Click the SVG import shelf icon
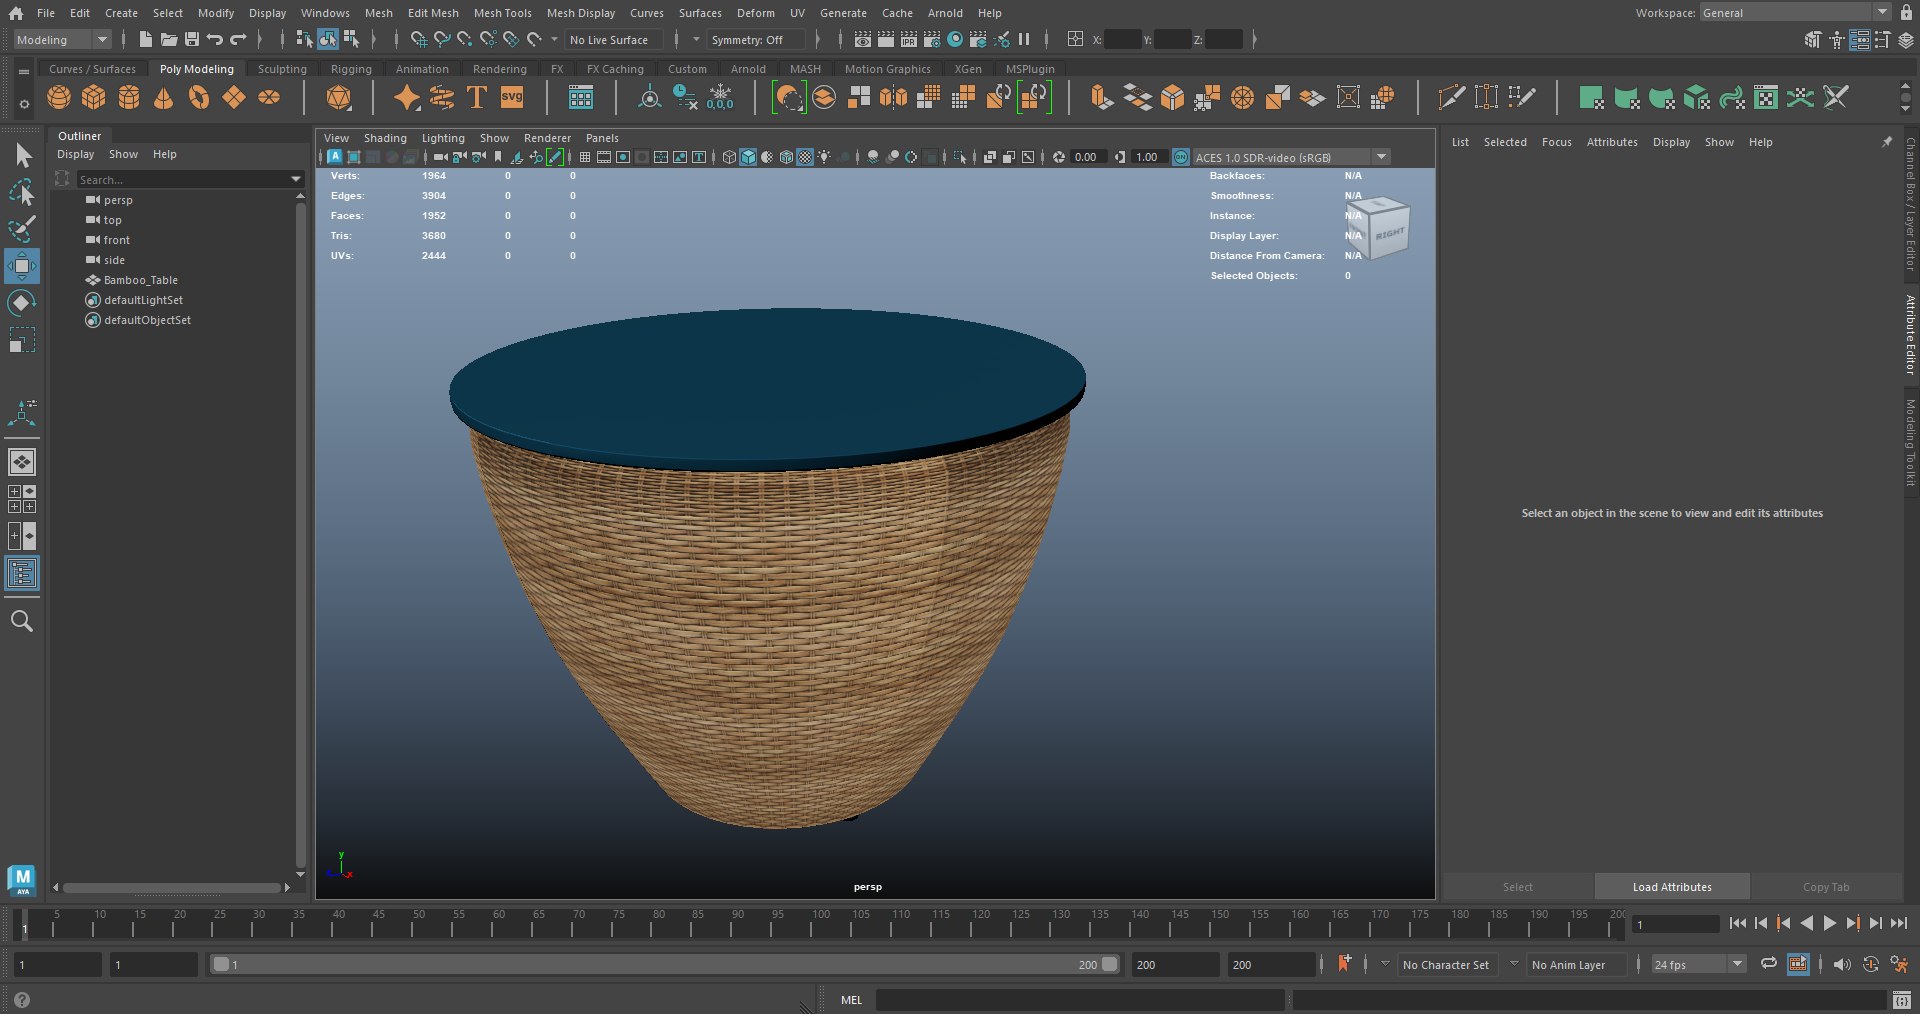Screen dimensions: 1920x1014 tap(512, 98)
